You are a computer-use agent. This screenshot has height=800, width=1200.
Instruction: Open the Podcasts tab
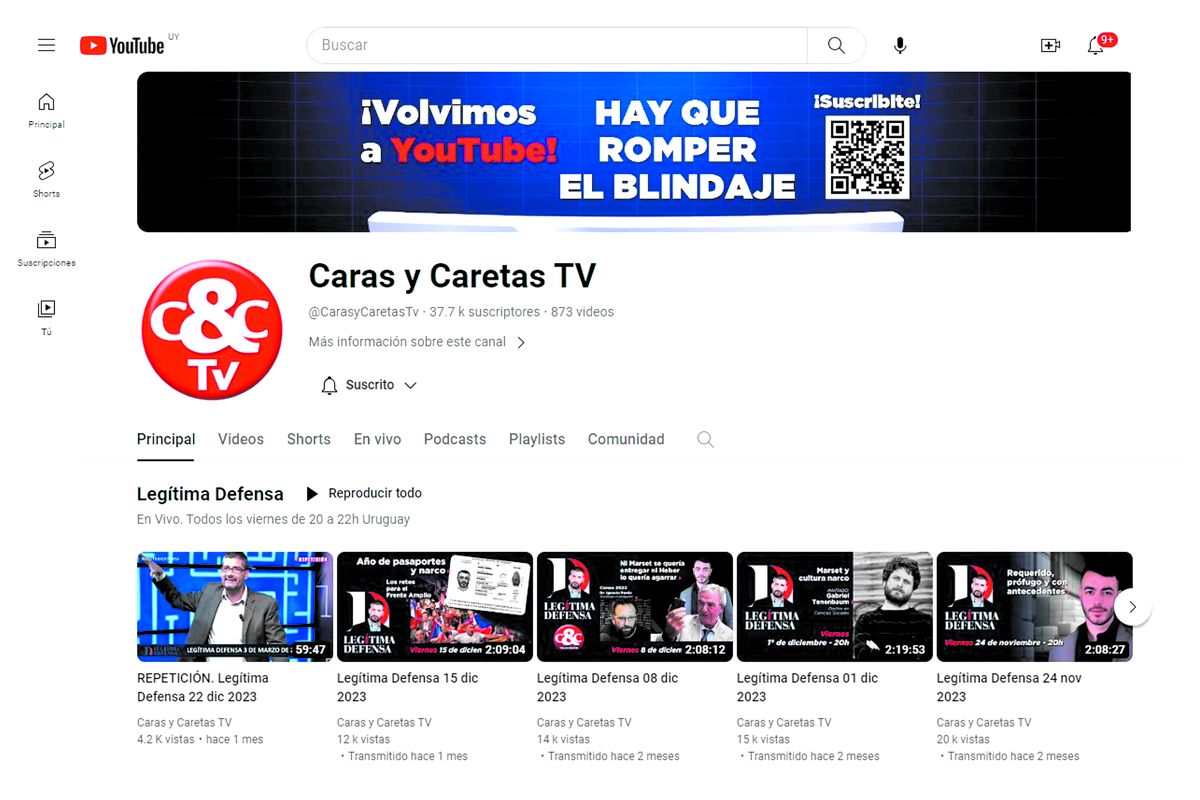(x=455, y=439)
